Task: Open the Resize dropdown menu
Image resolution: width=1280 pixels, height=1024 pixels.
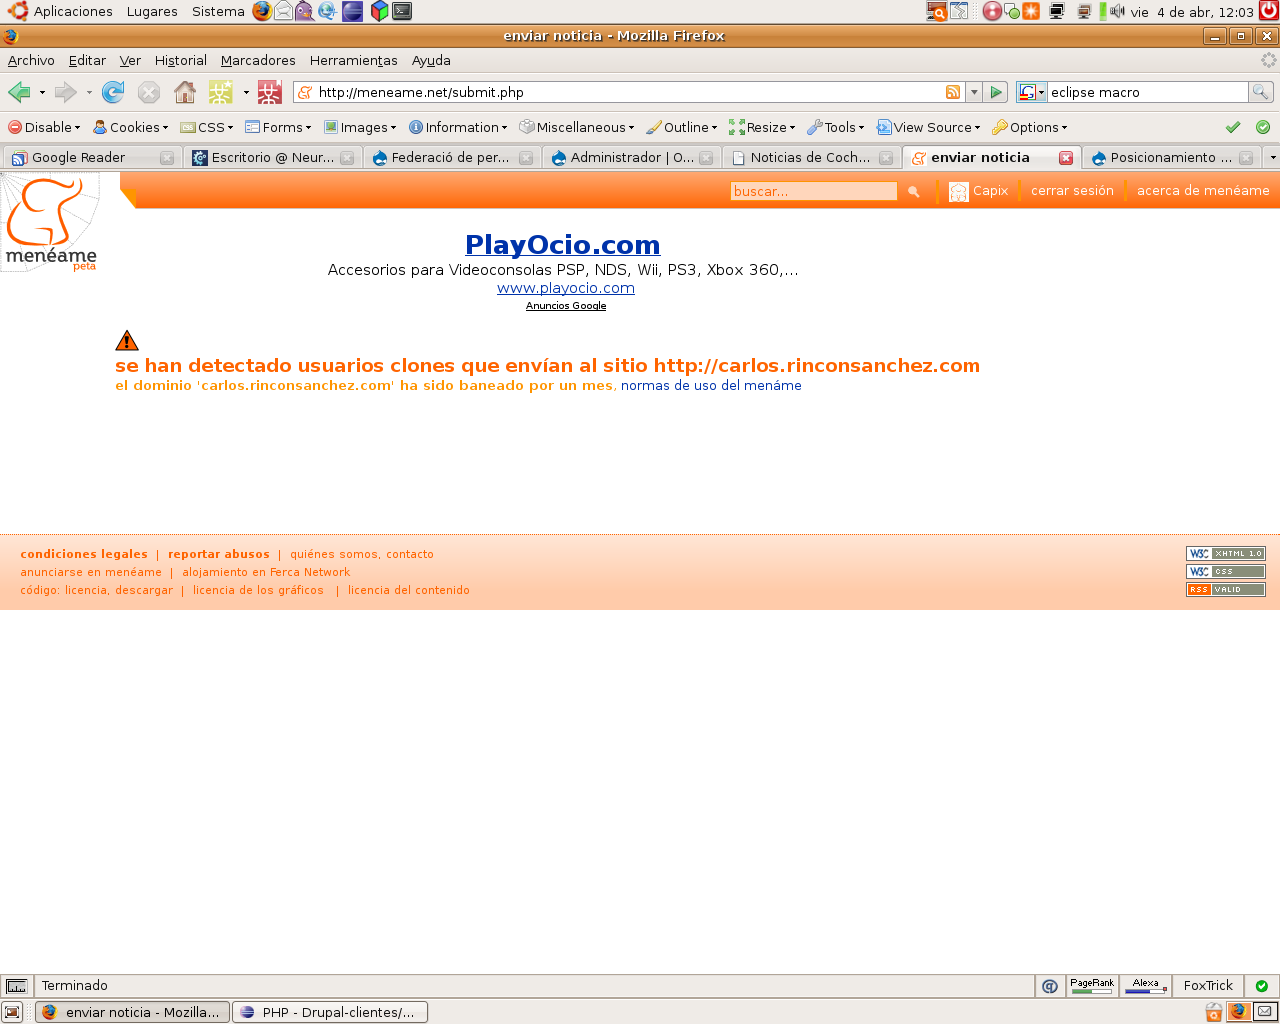Action: [762, 127]
